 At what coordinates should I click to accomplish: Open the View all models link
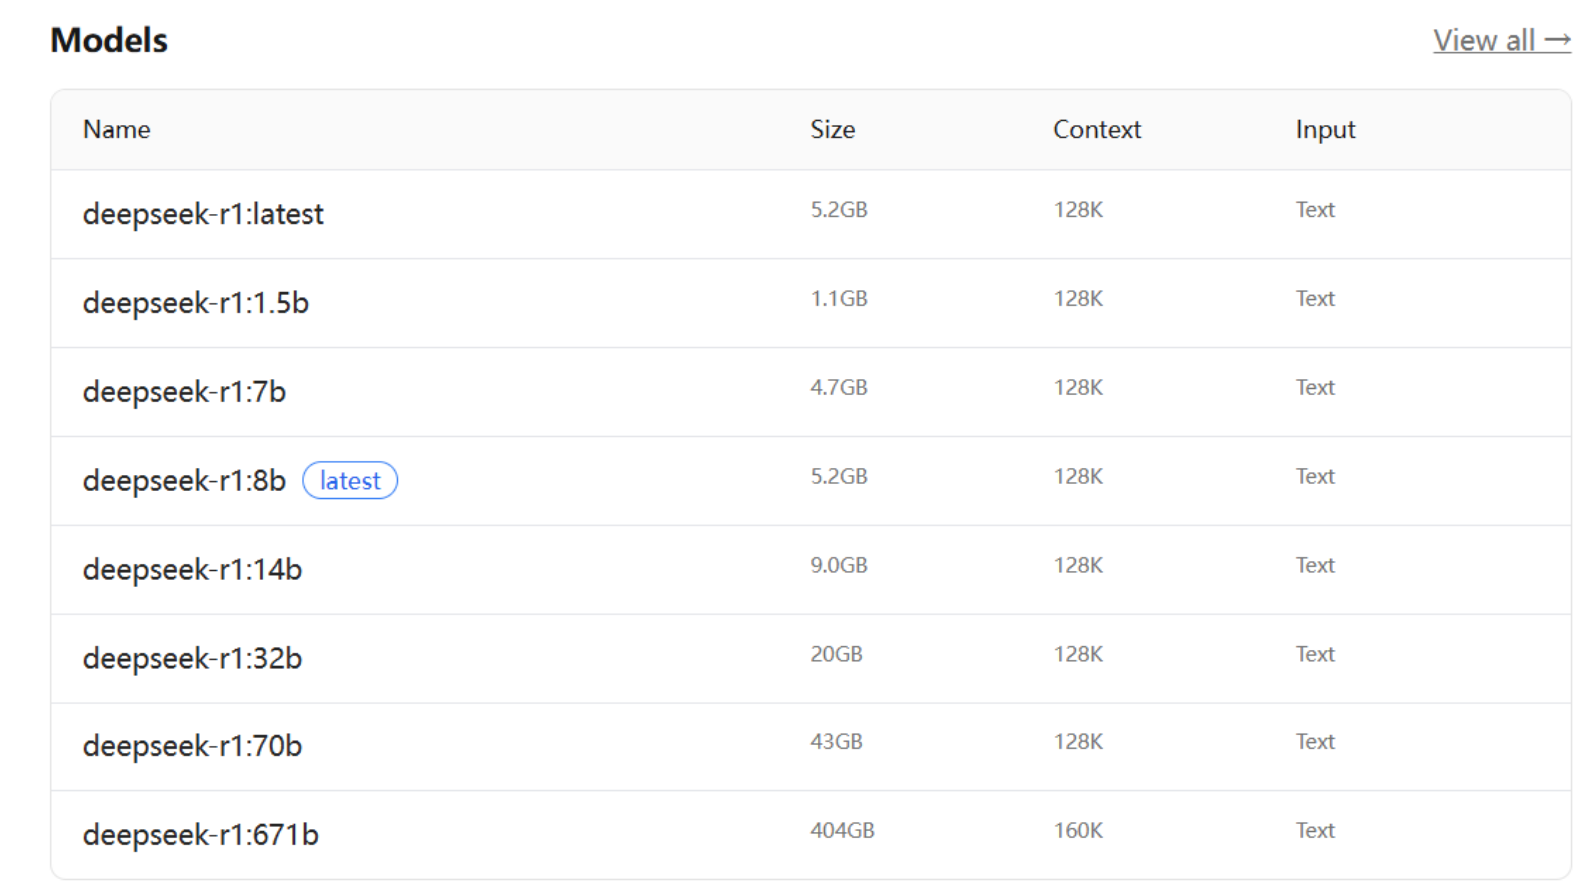point(1502,40)
